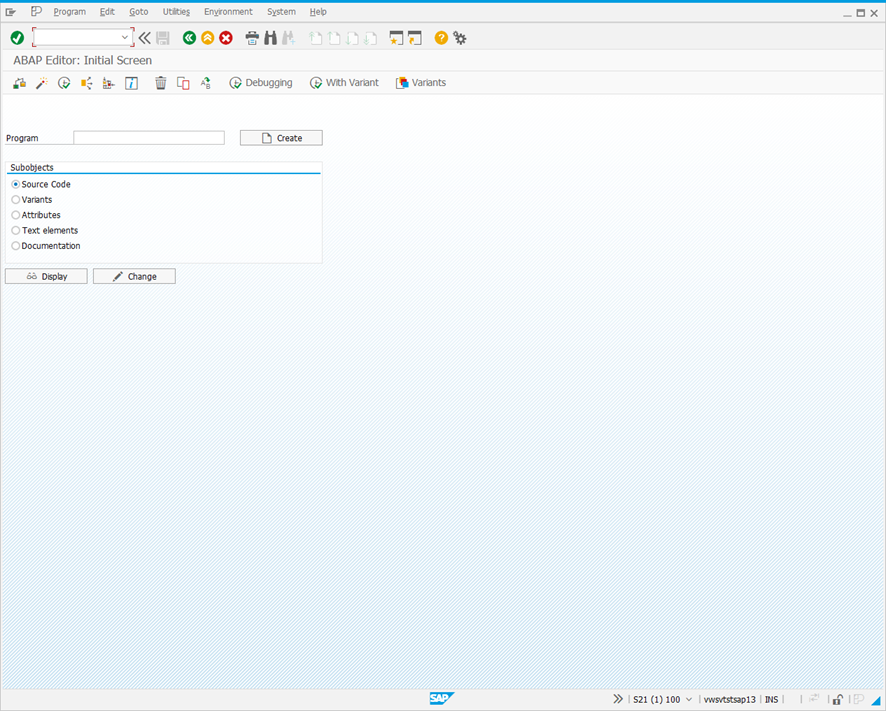Click the Rename icon on the application toolbar
This screenshot has width=886, height=711.
[206, 83]
